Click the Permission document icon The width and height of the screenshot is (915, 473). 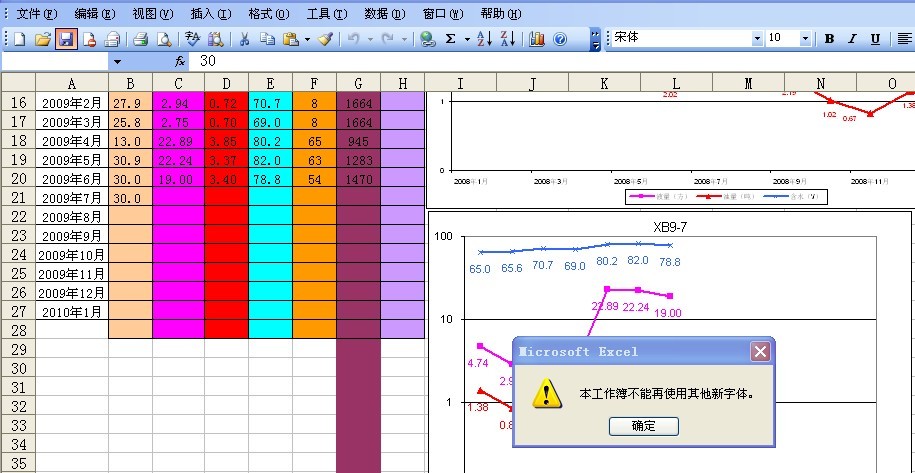tap(89, 39)
